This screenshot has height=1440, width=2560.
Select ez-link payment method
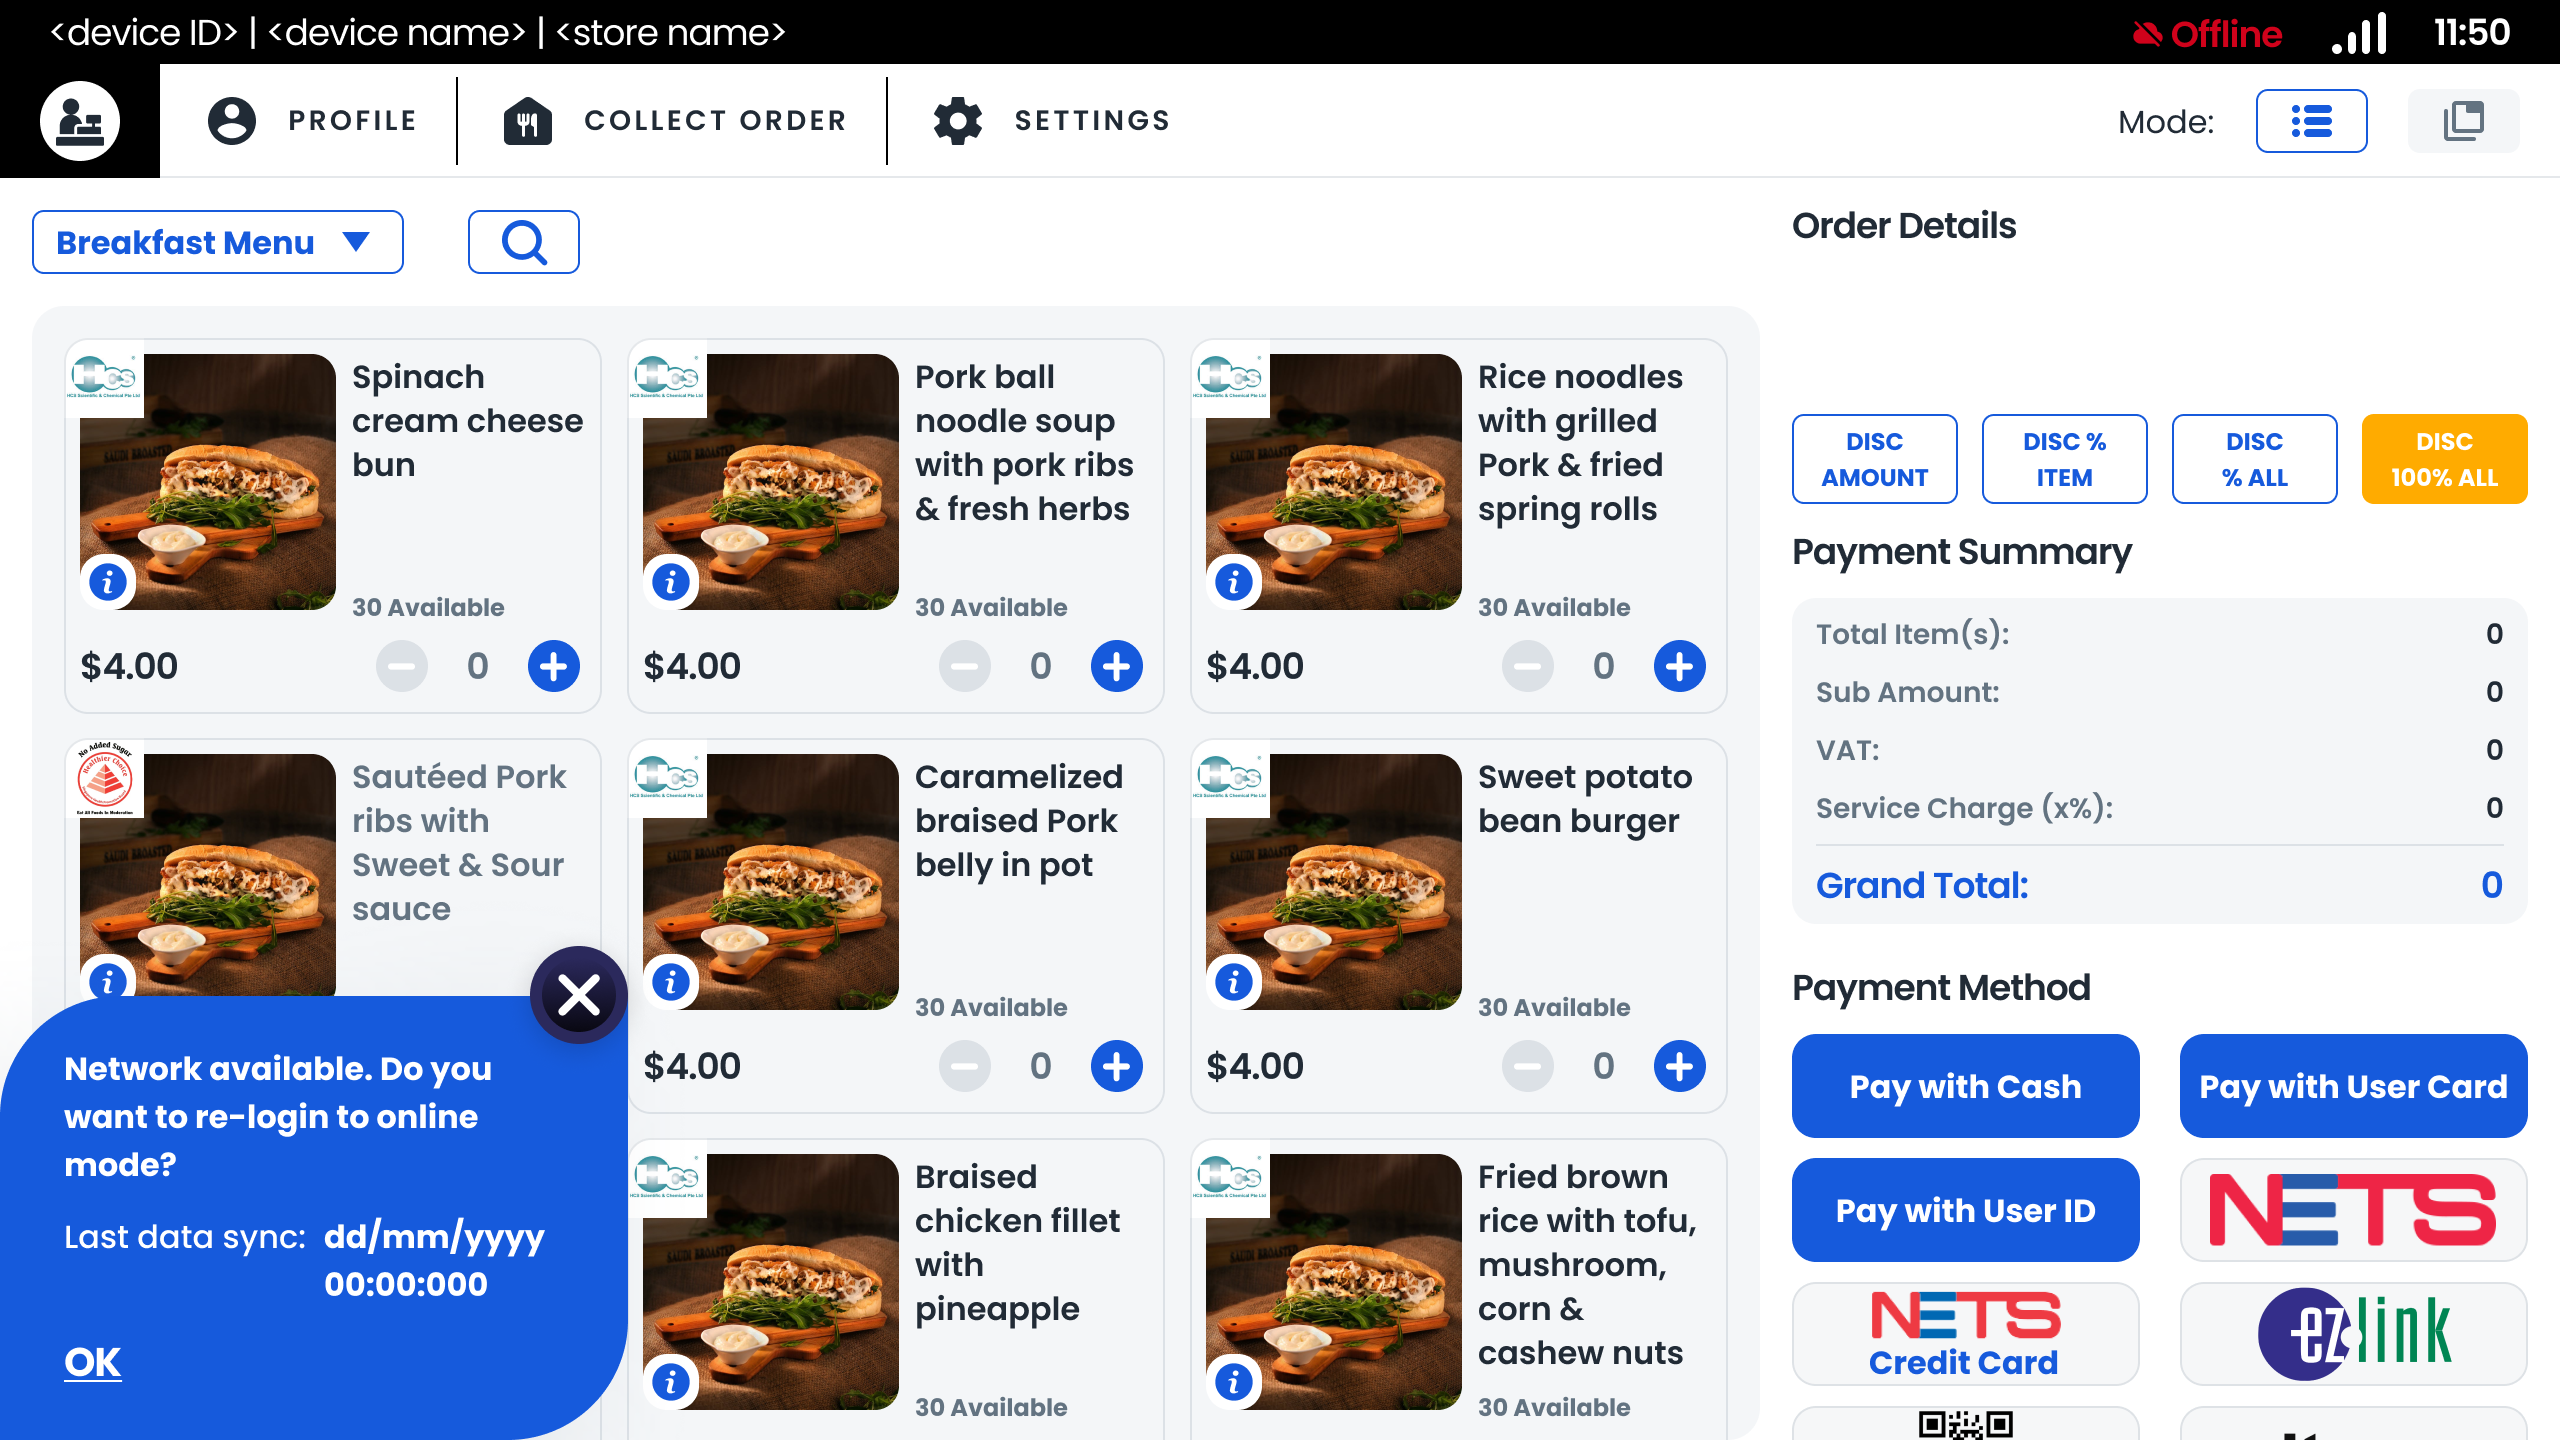pyautogui.click(x=2353, y=1334)
